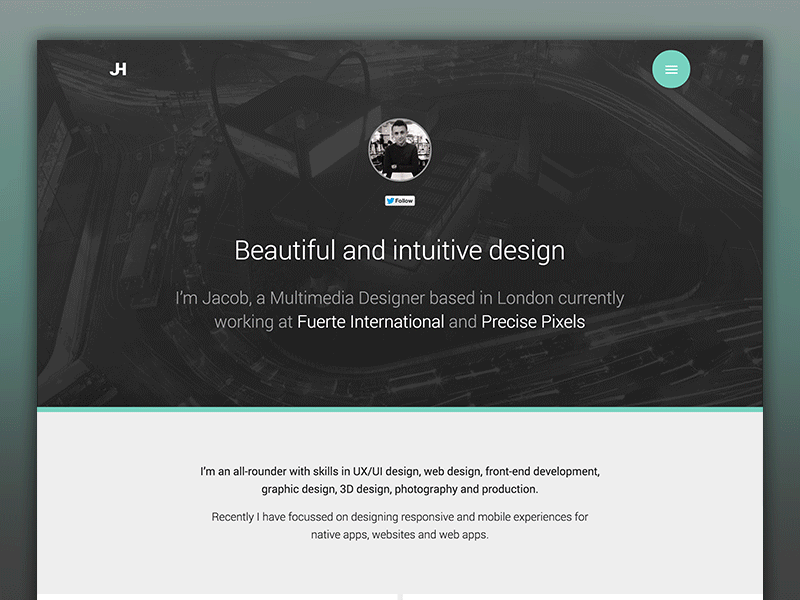Click the JH logo in the header
Image resolution: width=800 pixels, height=600 pixels.
pos(117,68)
